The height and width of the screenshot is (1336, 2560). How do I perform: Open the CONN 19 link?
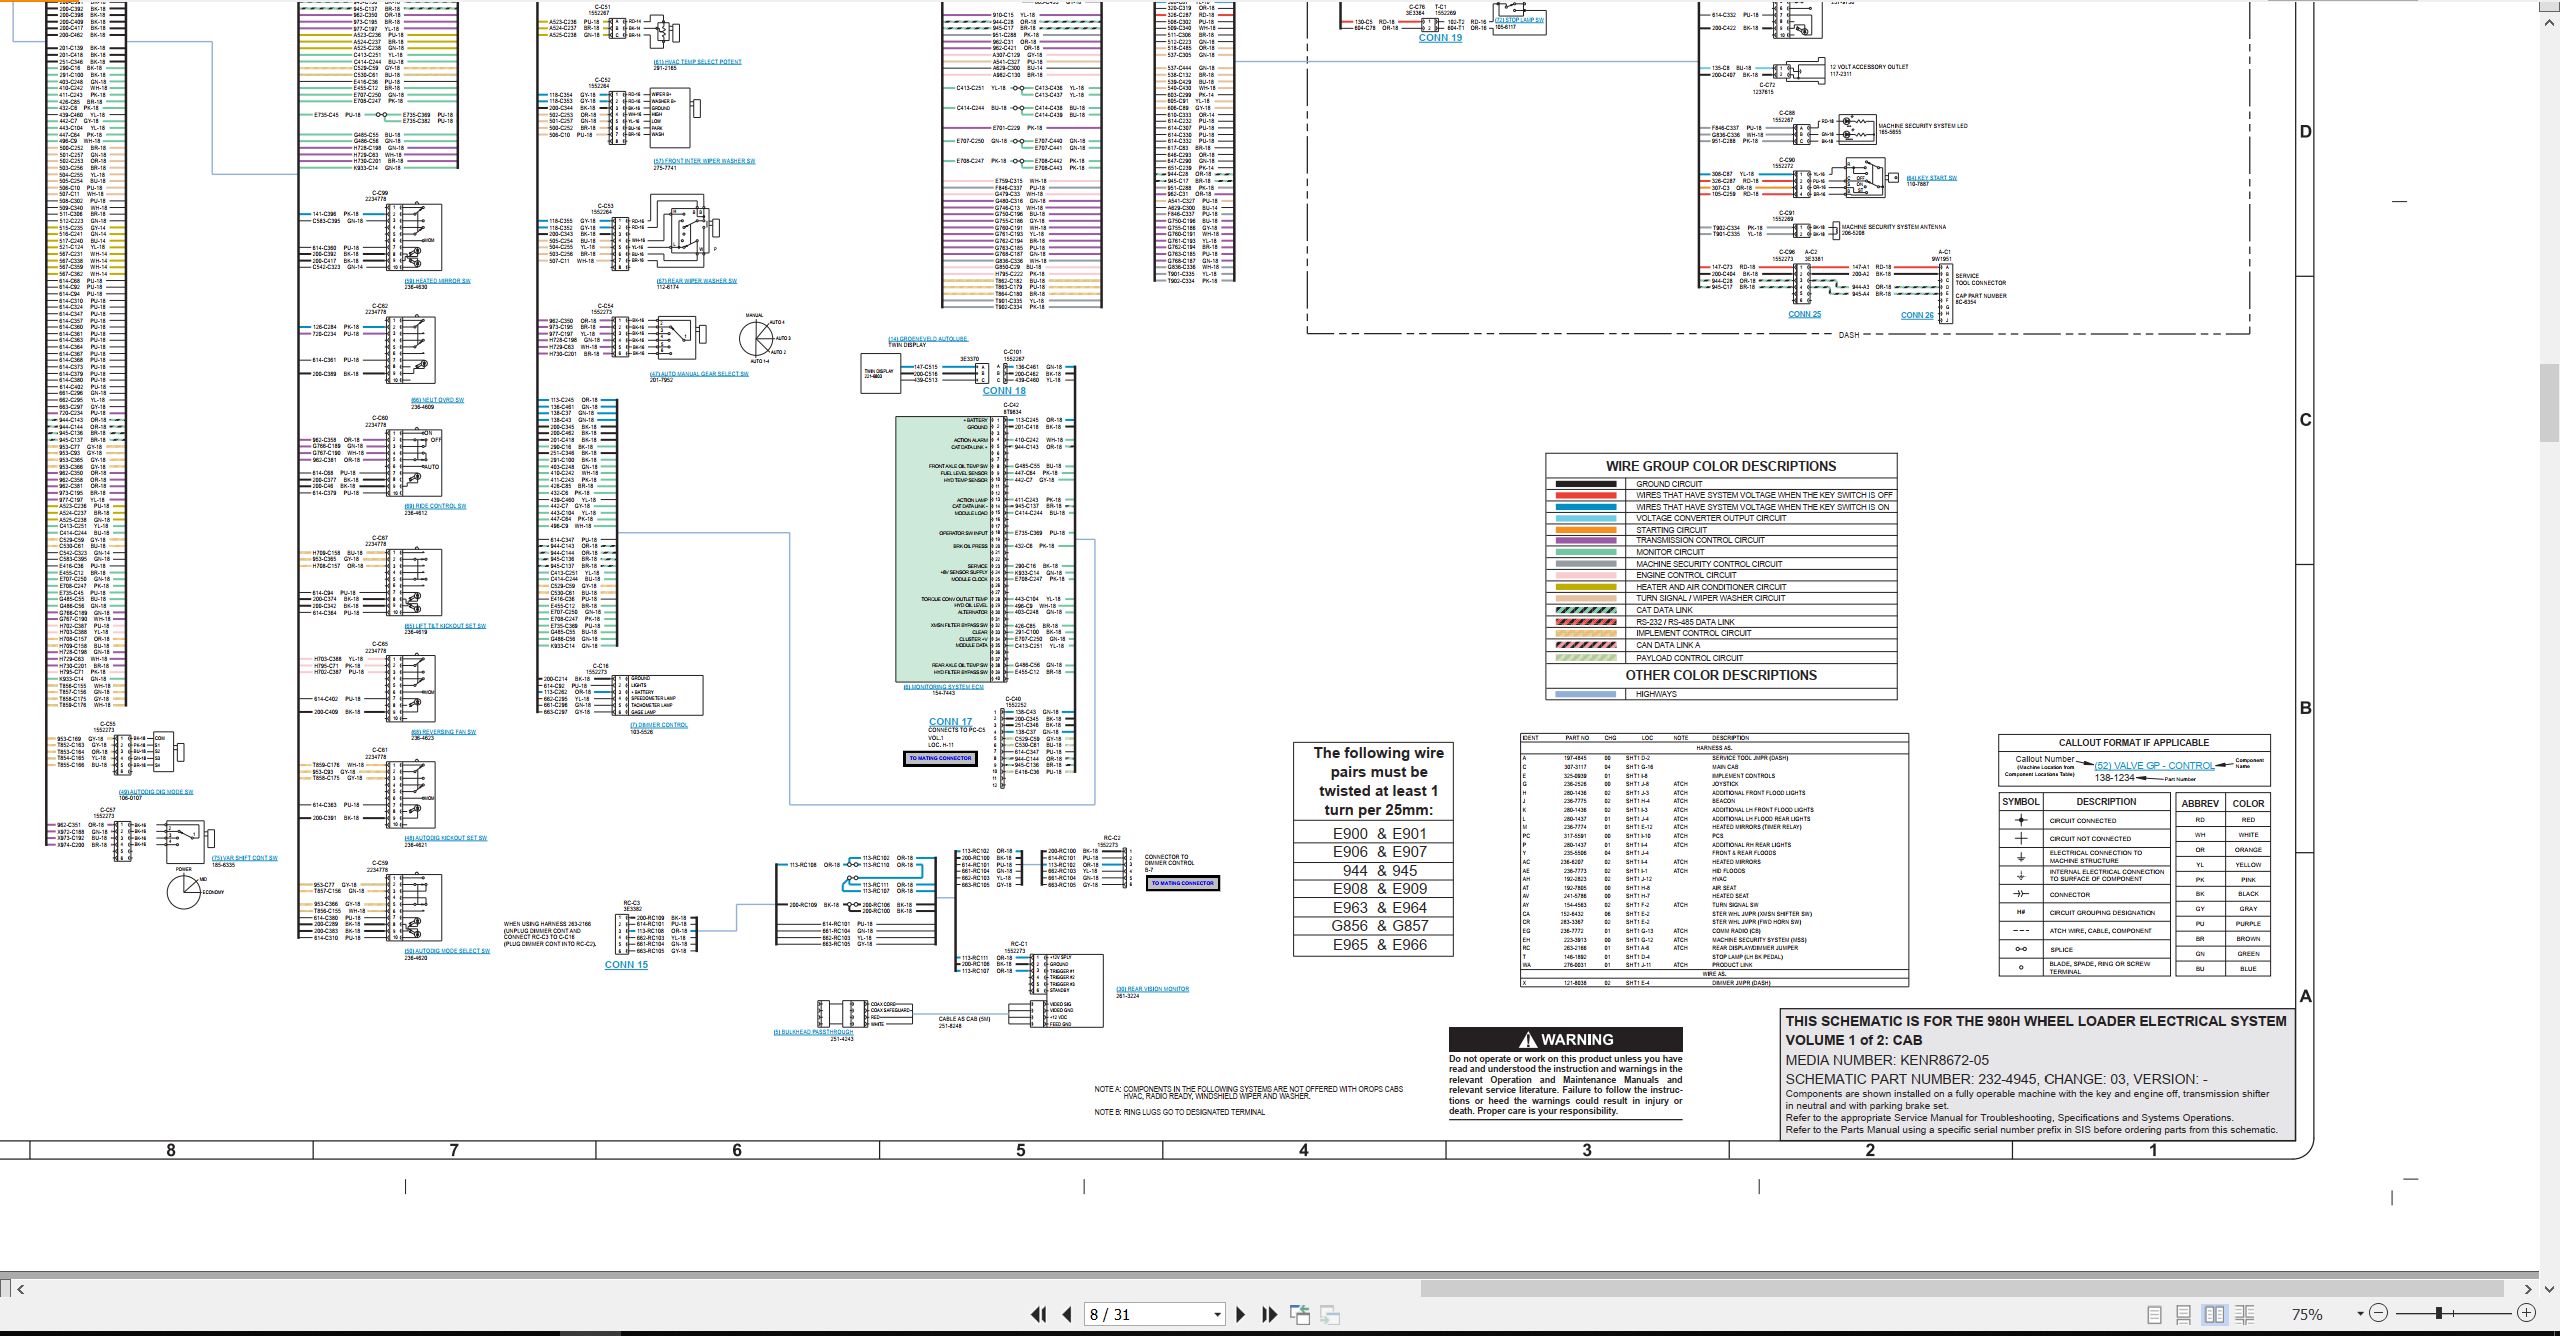point(1440,38)
